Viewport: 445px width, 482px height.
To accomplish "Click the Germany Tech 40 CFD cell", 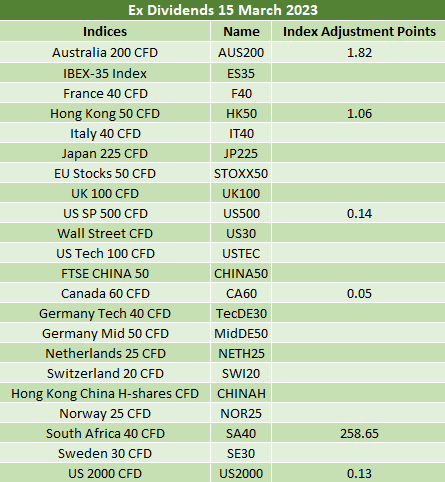I will (105, 313).
